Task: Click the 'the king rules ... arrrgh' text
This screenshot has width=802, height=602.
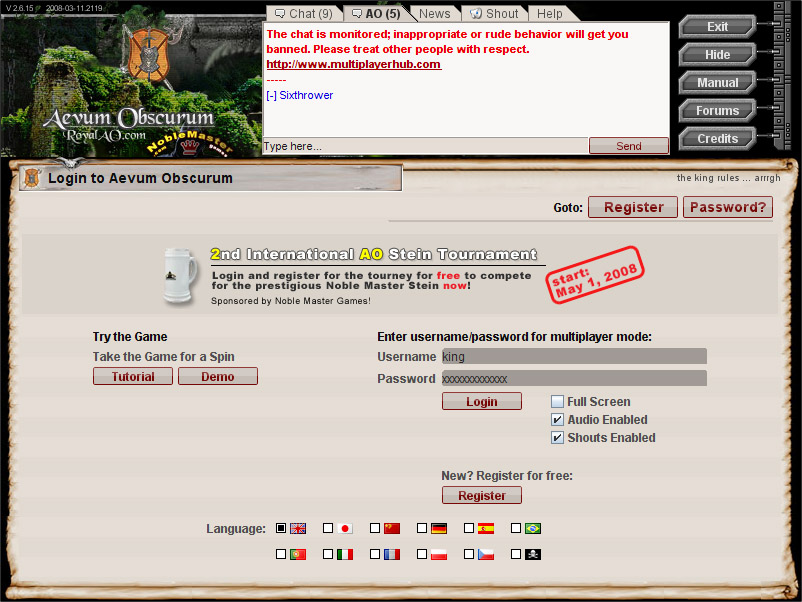Action: click(728, 178)
